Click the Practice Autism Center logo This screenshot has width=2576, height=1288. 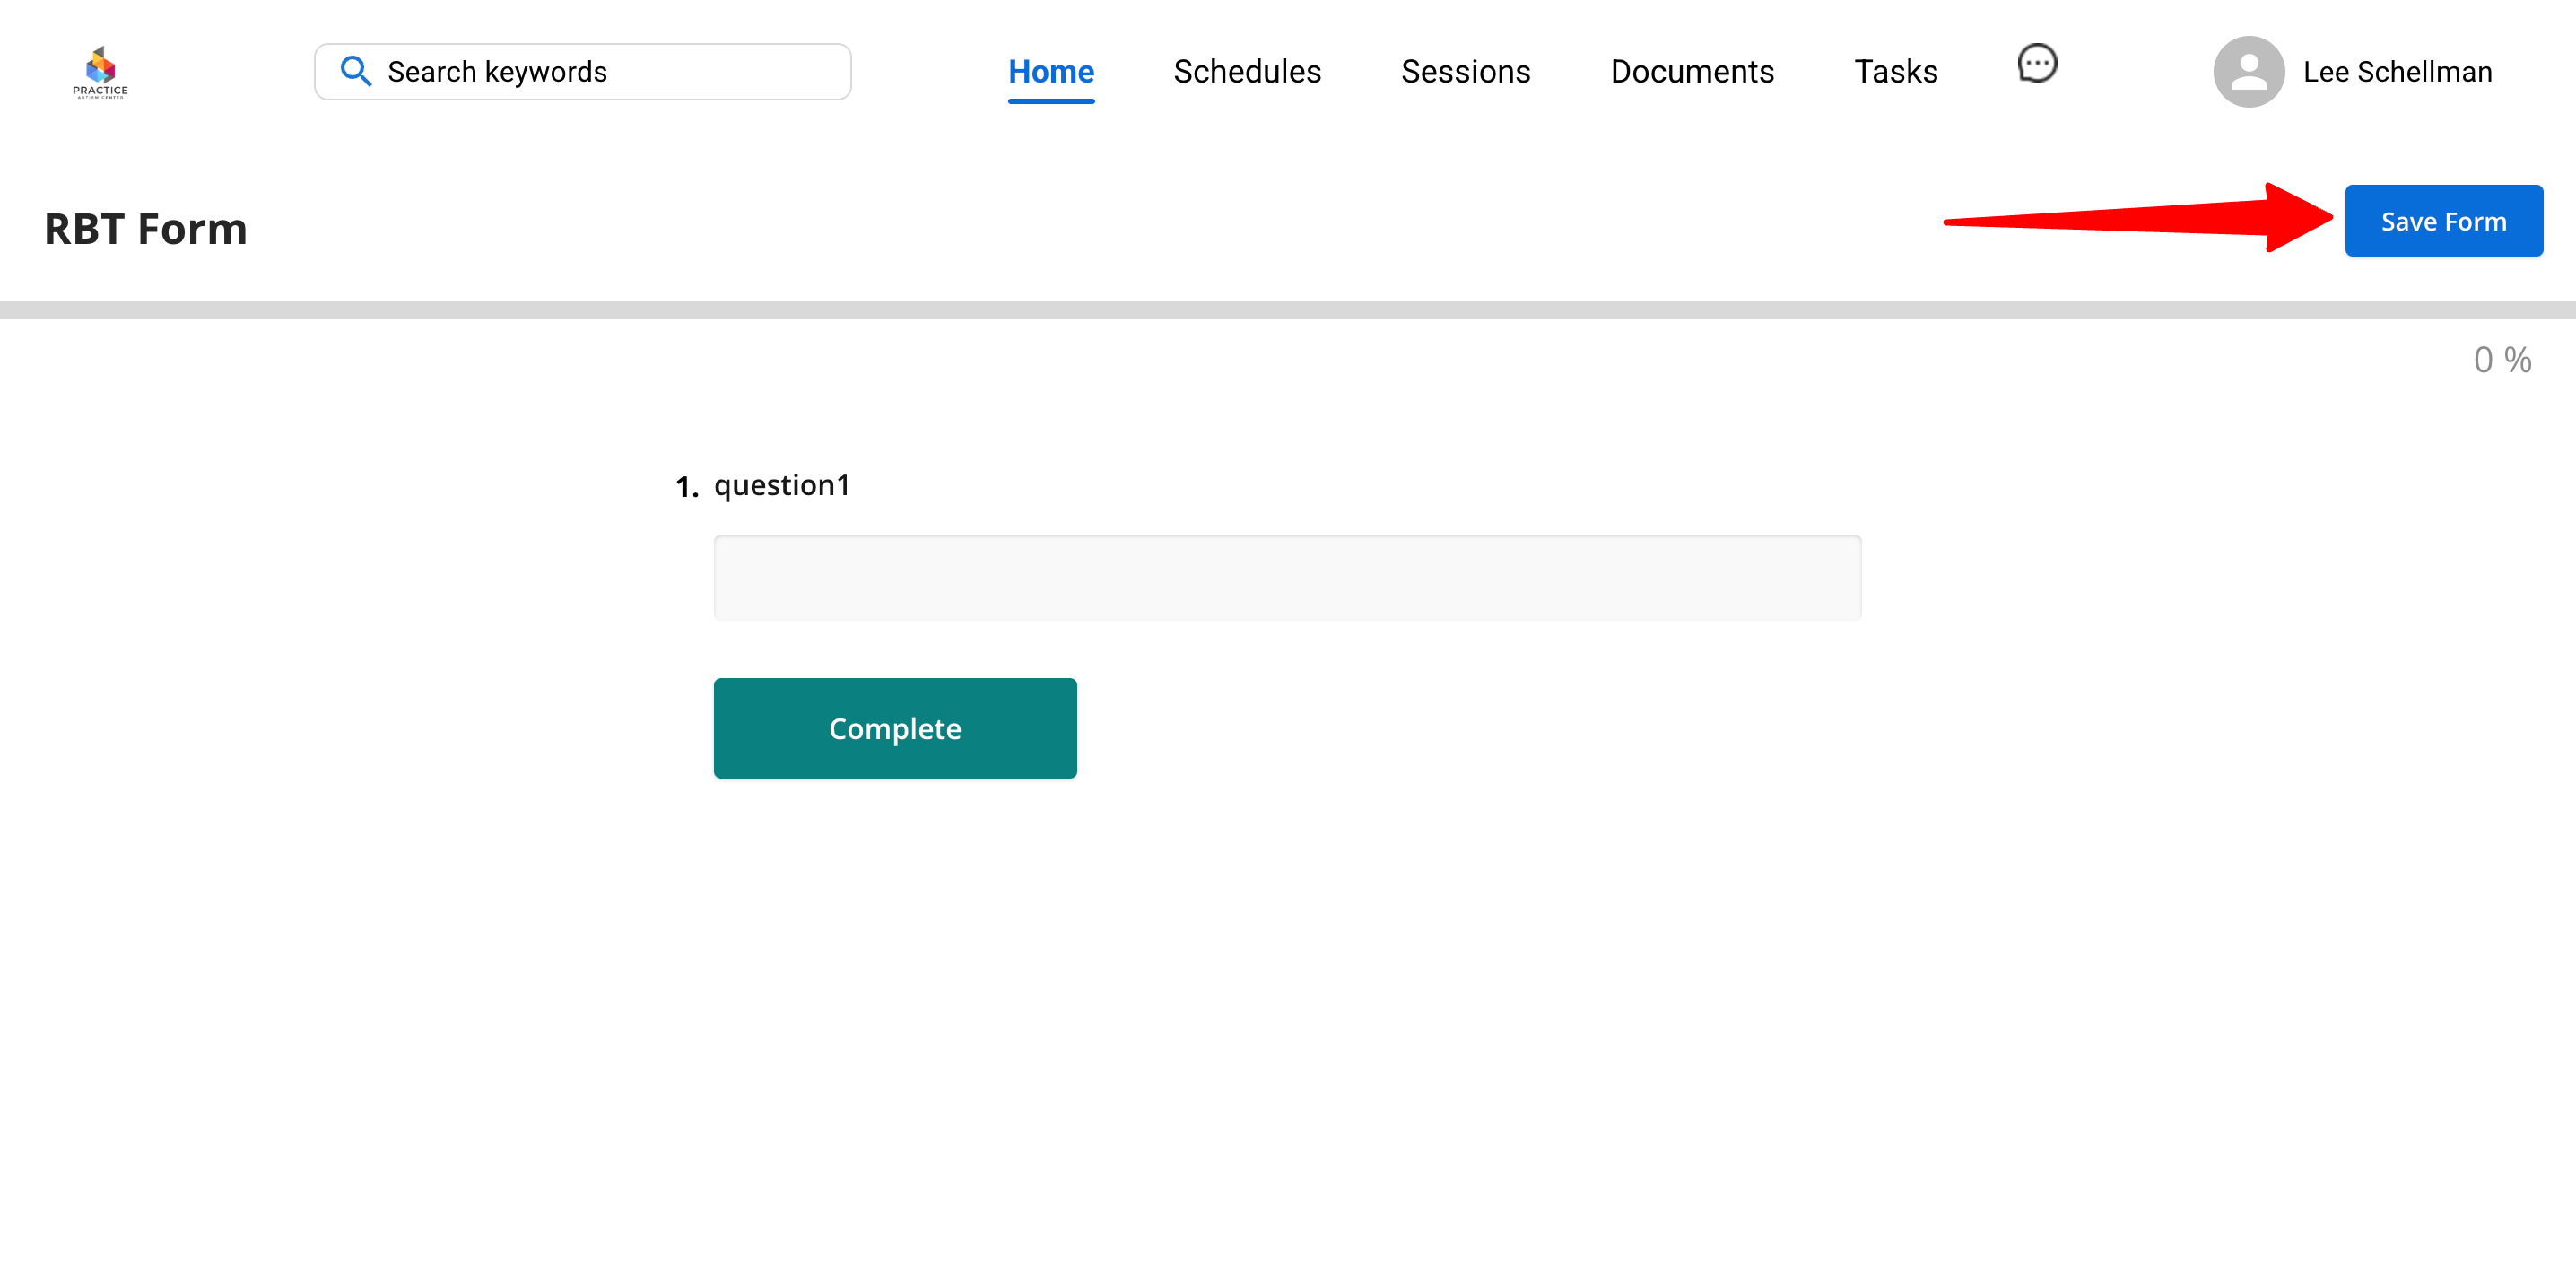[100, 71]
